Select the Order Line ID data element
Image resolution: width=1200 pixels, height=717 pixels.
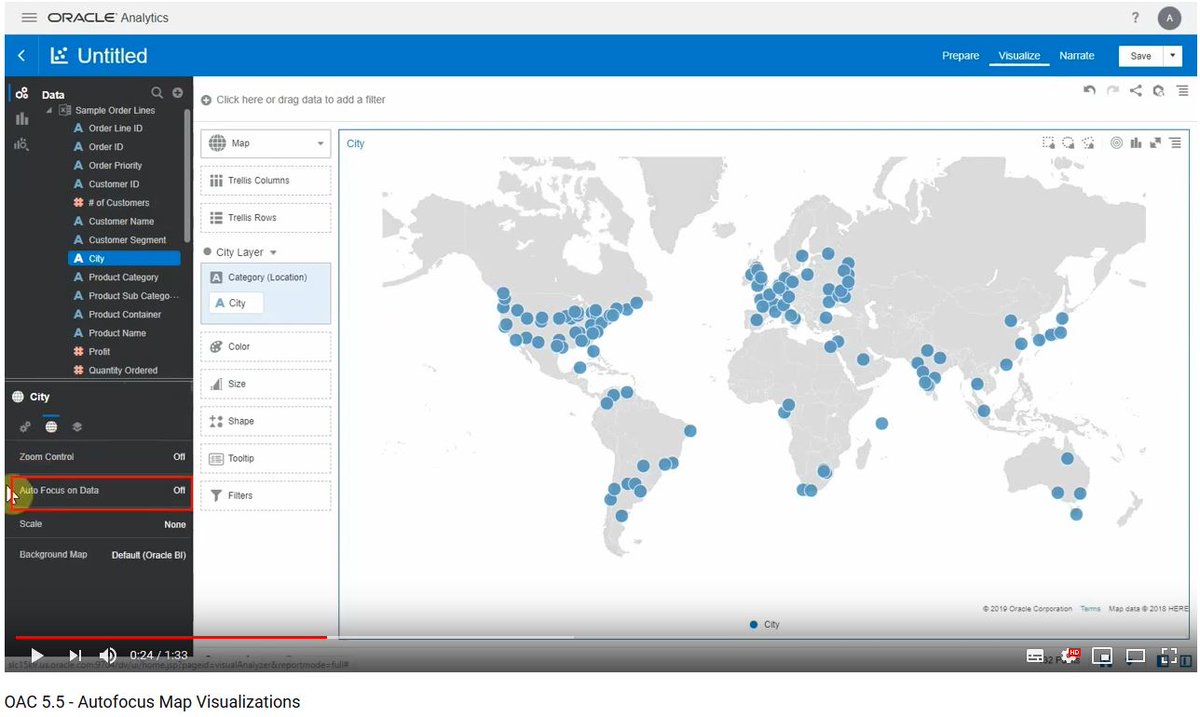click(115, 129)
